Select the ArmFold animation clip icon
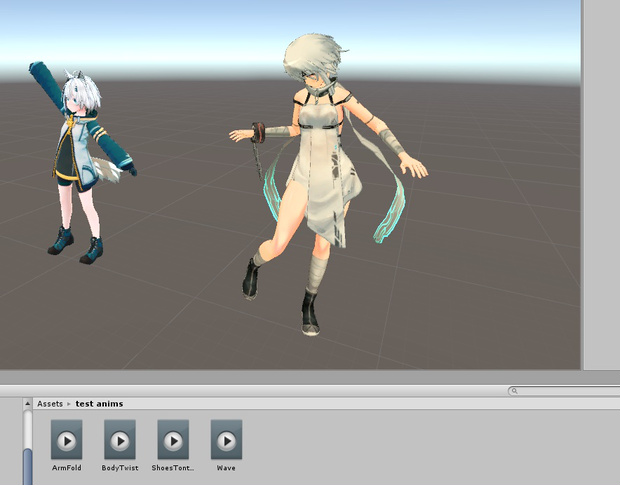This screenshot has height=485, width=620. pyautogui.click(x=66, y=439)
